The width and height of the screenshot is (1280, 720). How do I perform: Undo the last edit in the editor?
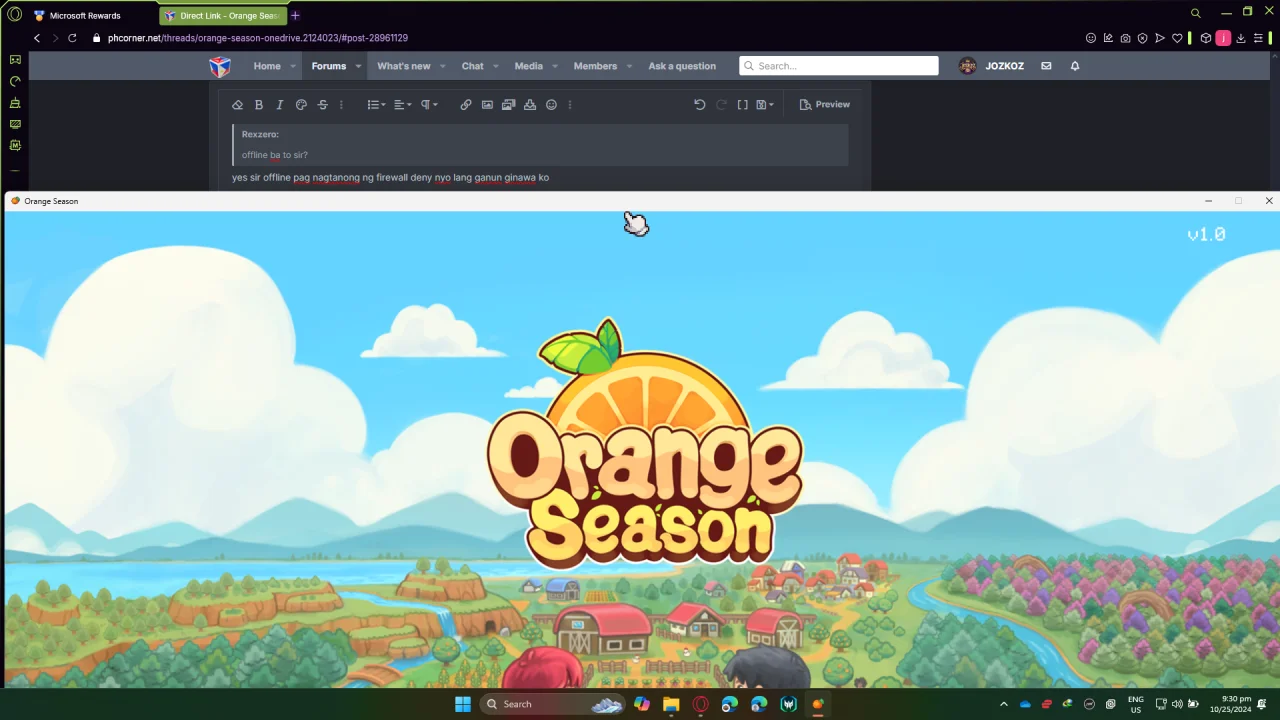coord(700,105)
